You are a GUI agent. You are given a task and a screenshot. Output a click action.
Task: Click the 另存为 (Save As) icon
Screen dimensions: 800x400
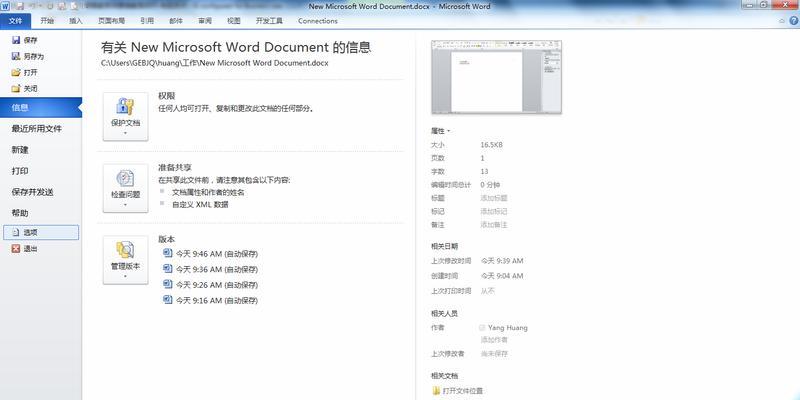pos(16,56)
